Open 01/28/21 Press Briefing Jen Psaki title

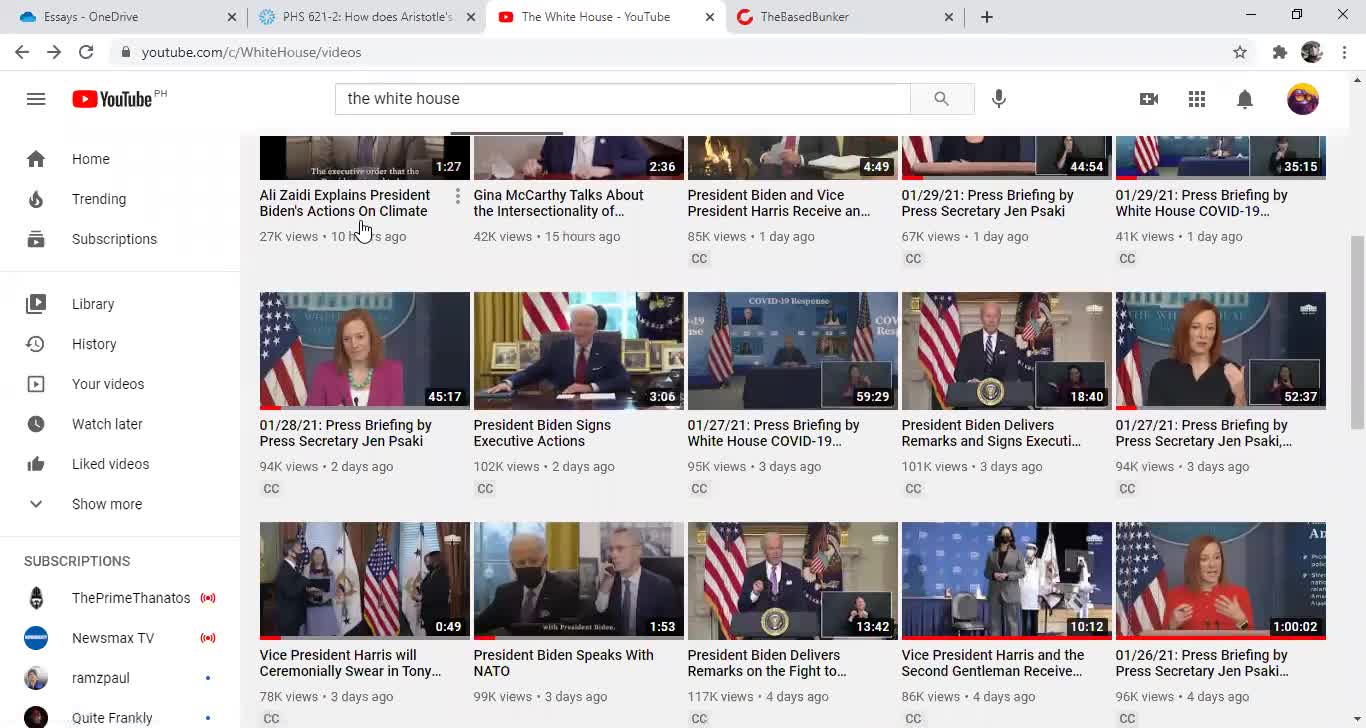click(346, 433)
